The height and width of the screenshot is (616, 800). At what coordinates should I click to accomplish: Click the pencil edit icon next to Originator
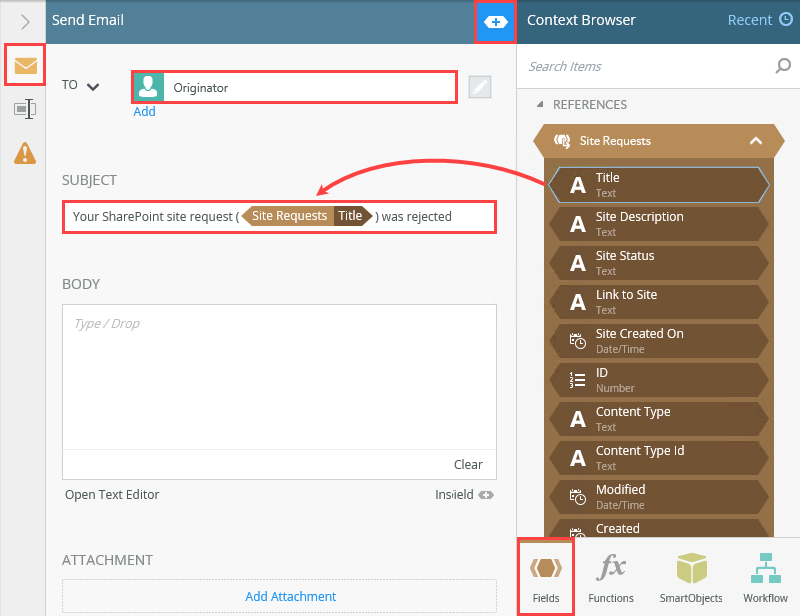(479, 86)
